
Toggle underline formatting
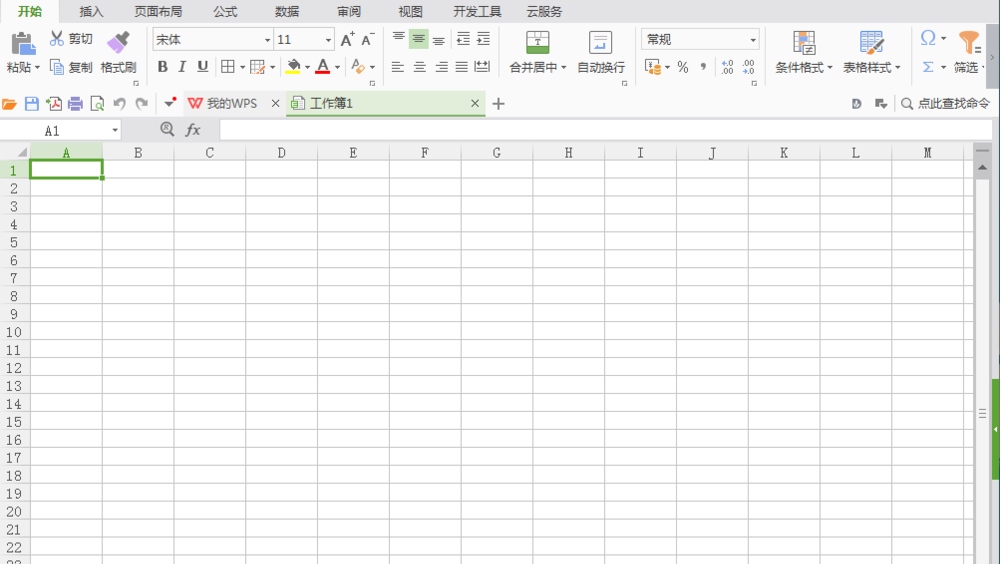pyautogui.click(x=203, y=66)
